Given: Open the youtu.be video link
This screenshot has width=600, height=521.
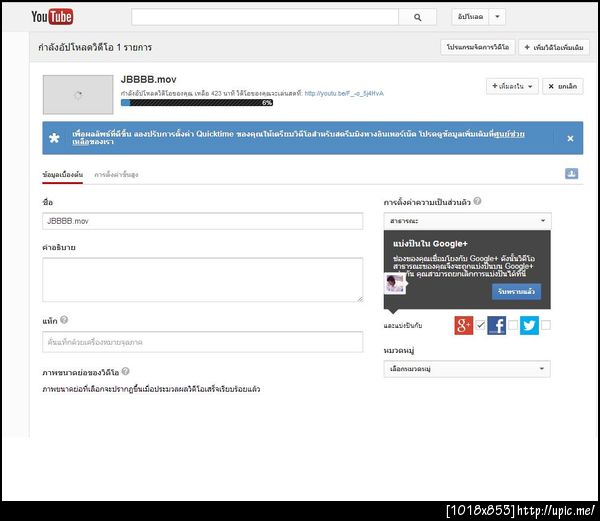Looking at the screenshot, I should tap(344, 93).
